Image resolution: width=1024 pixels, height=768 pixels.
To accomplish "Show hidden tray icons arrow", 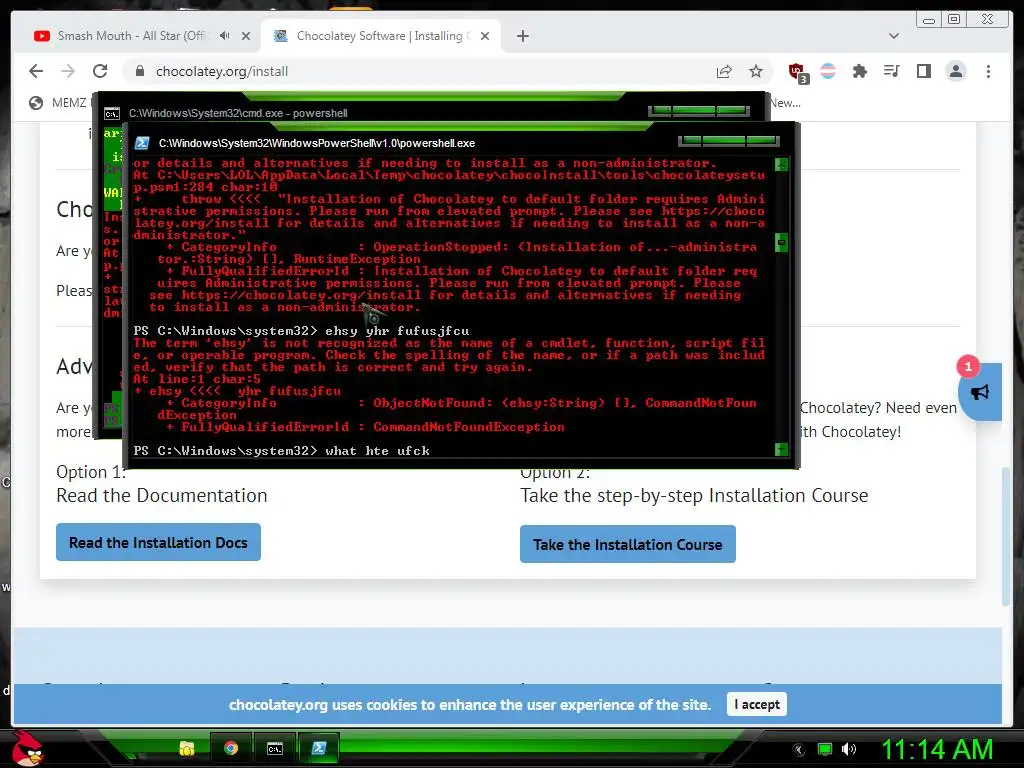I will pos(798,749).
